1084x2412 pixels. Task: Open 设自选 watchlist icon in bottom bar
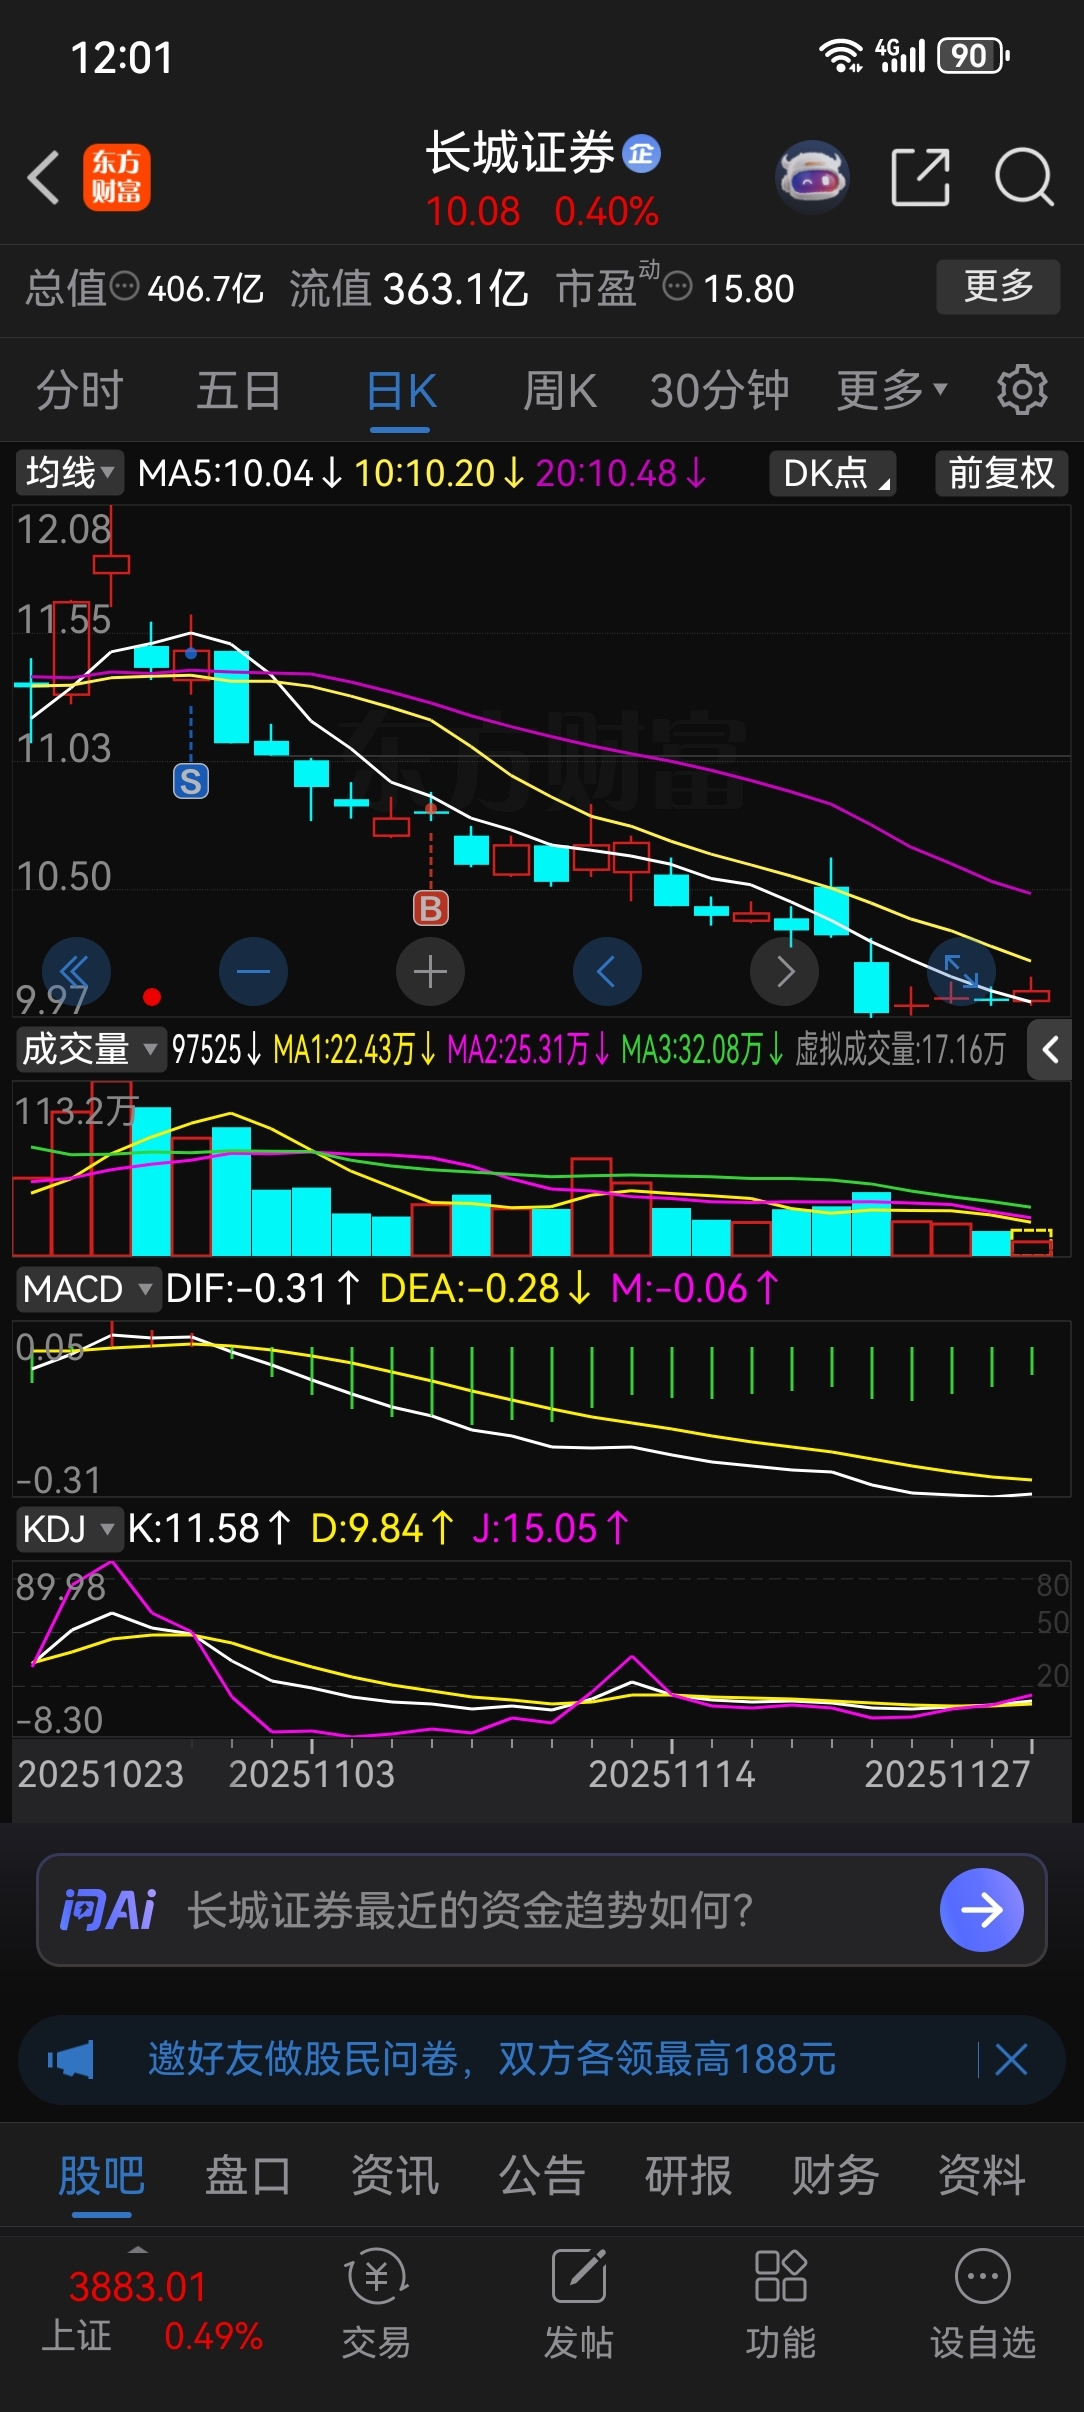982,2304
